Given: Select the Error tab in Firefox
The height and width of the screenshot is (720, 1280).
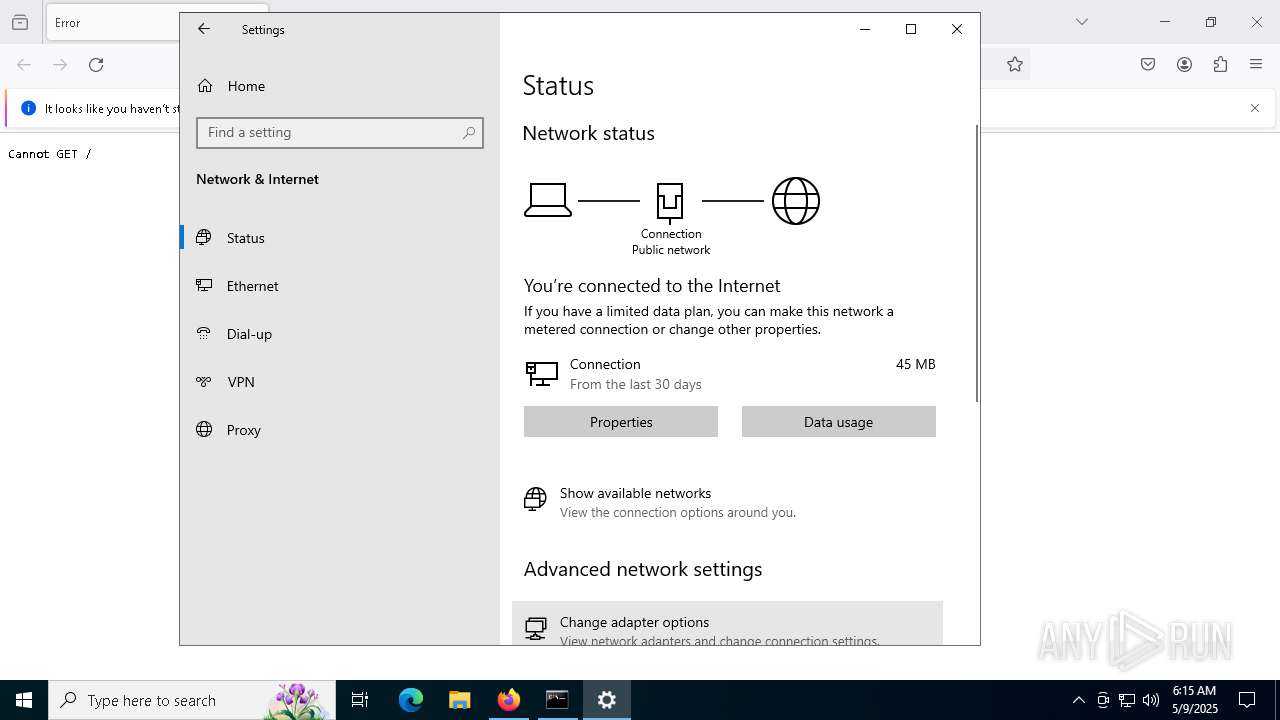Looking at the screenshot, I should [x=113, y=23].
